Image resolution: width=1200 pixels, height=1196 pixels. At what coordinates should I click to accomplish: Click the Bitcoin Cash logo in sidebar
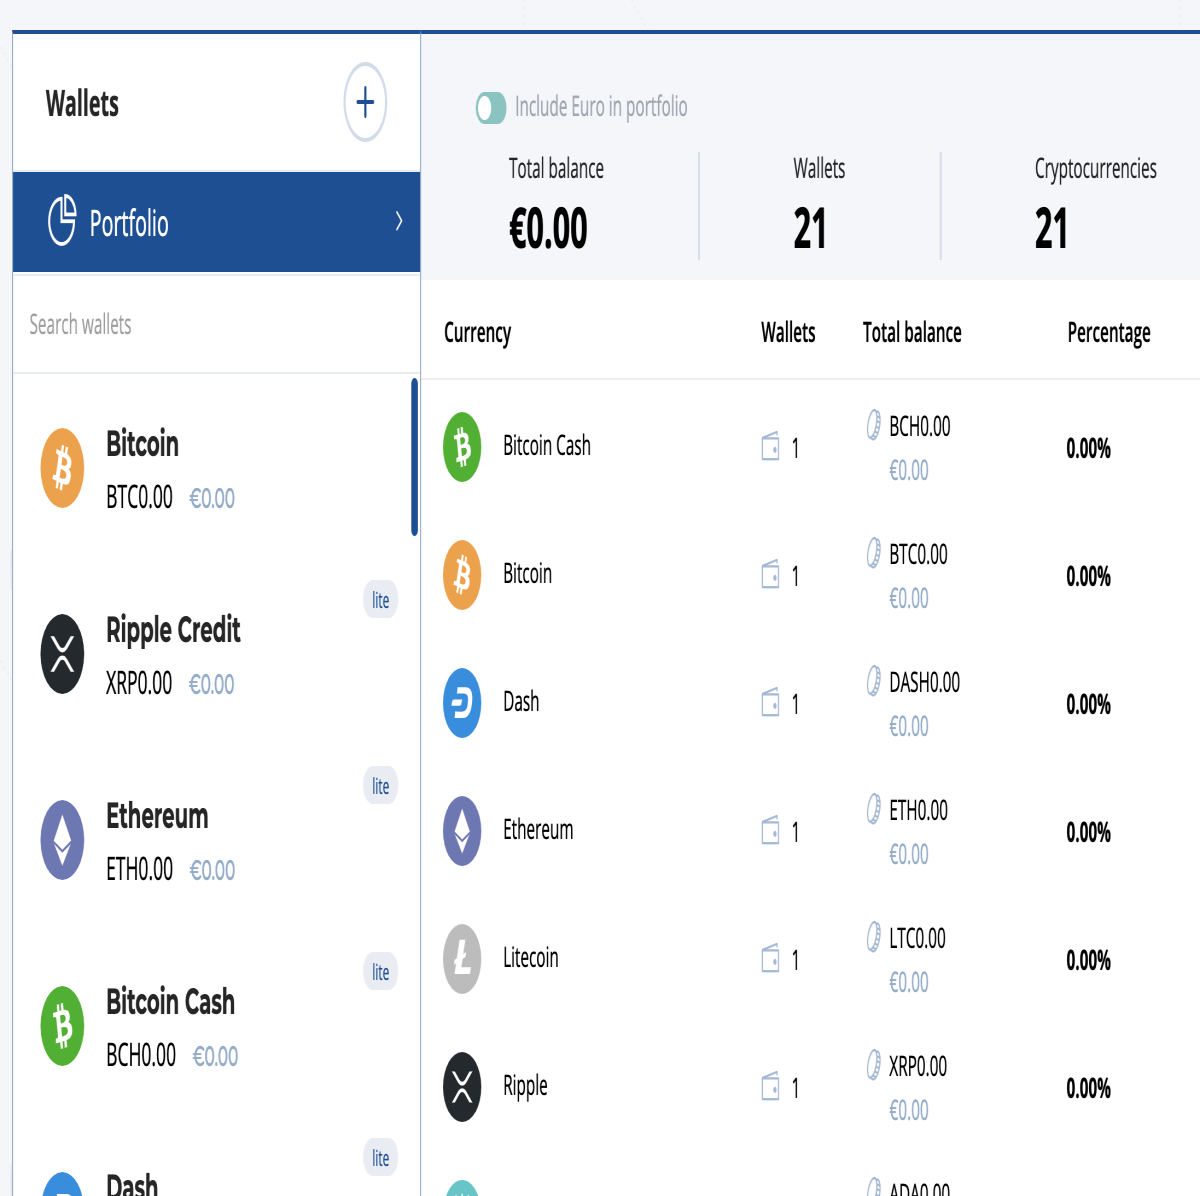[x=62, y=1026]
